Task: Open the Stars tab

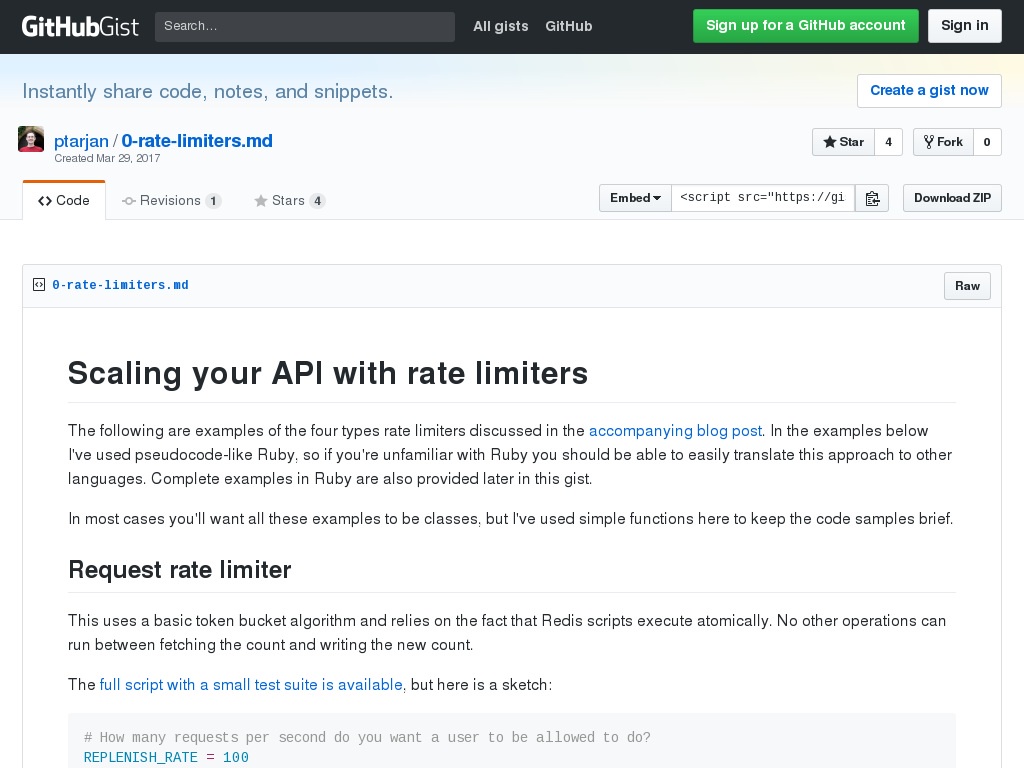Action: tap(289, 201)
